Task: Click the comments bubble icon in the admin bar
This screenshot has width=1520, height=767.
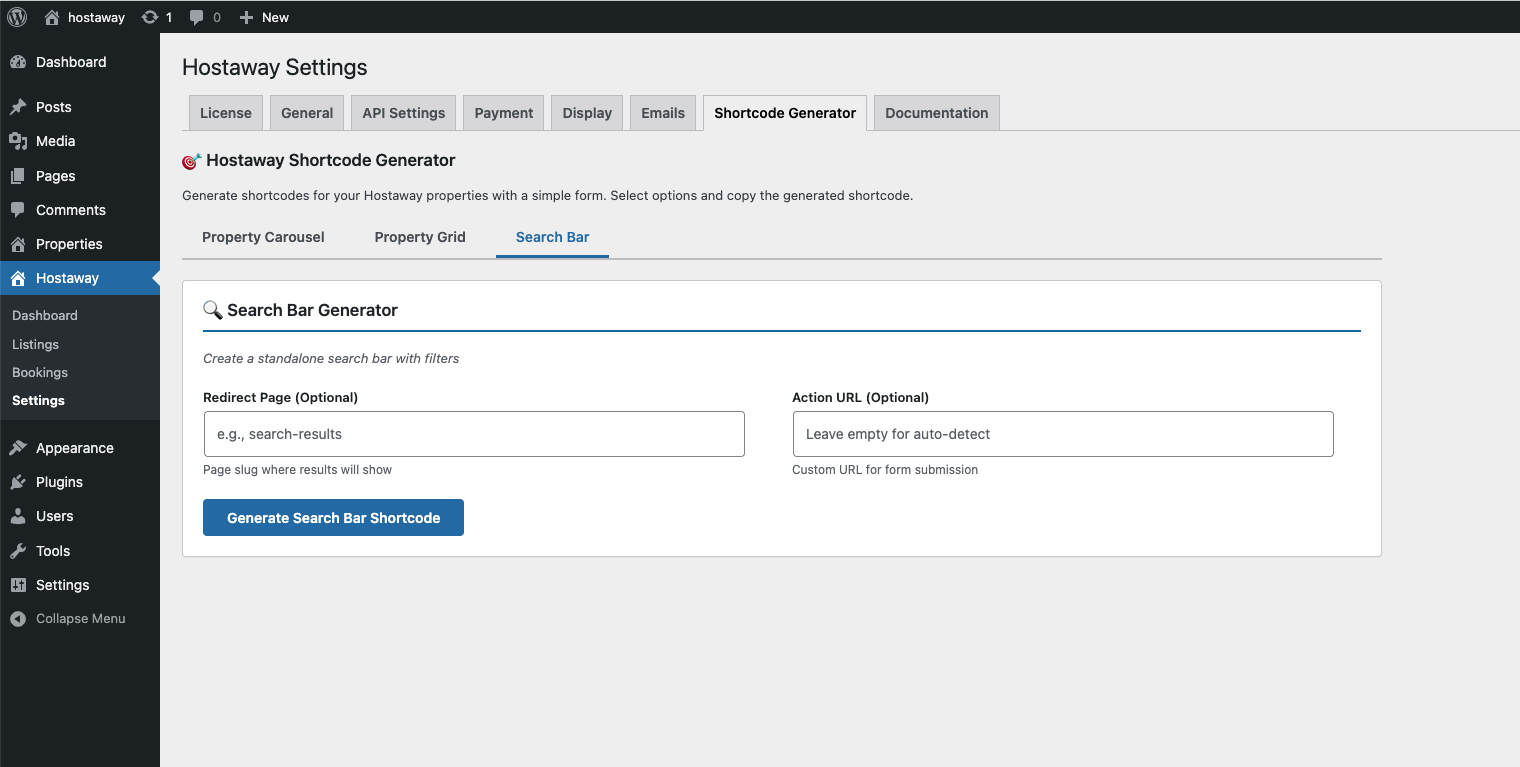Action: click(x=196, y=16)
